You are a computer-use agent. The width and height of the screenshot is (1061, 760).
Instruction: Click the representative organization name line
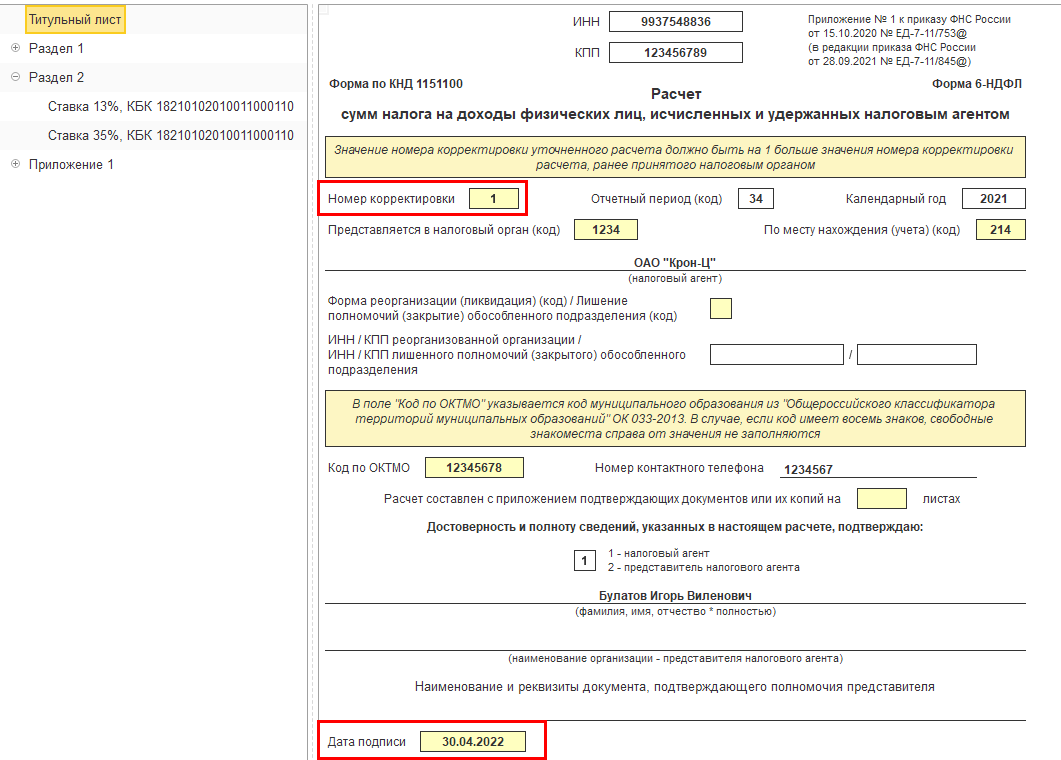pos(675,642)
